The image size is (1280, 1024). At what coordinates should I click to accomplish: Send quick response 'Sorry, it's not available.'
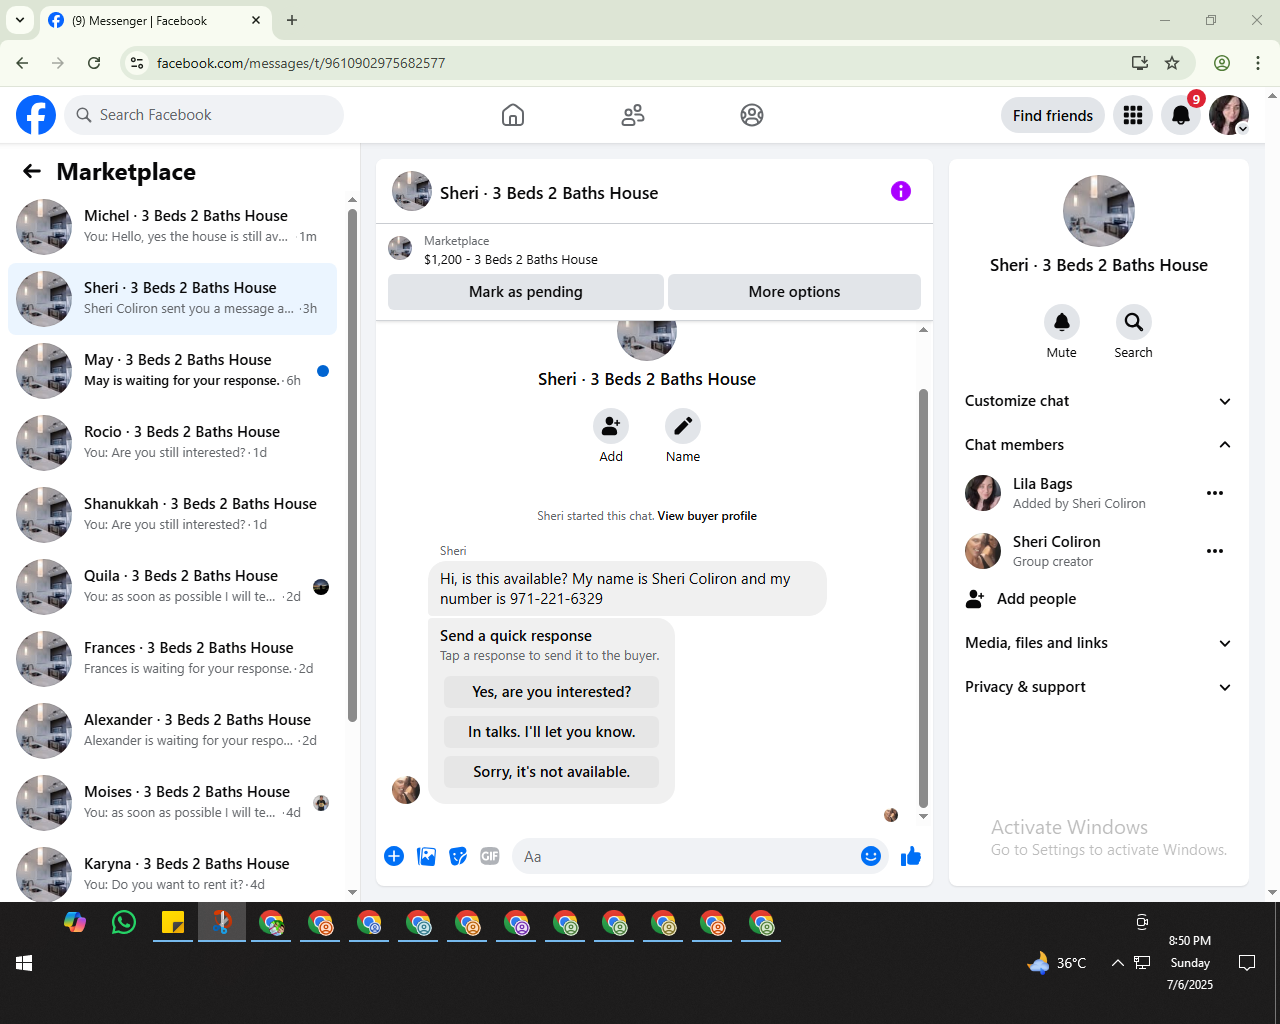click(x=552, y=772)
